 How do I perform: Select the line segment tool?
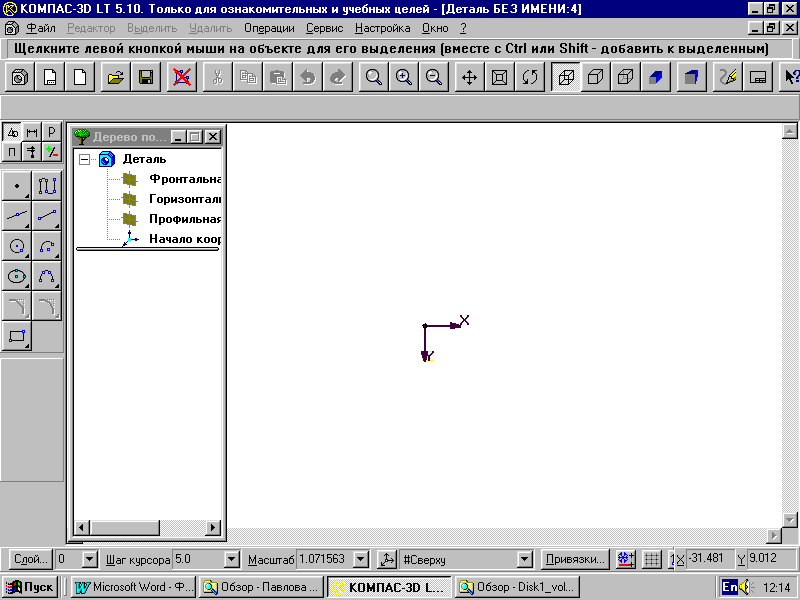point(47,216)
